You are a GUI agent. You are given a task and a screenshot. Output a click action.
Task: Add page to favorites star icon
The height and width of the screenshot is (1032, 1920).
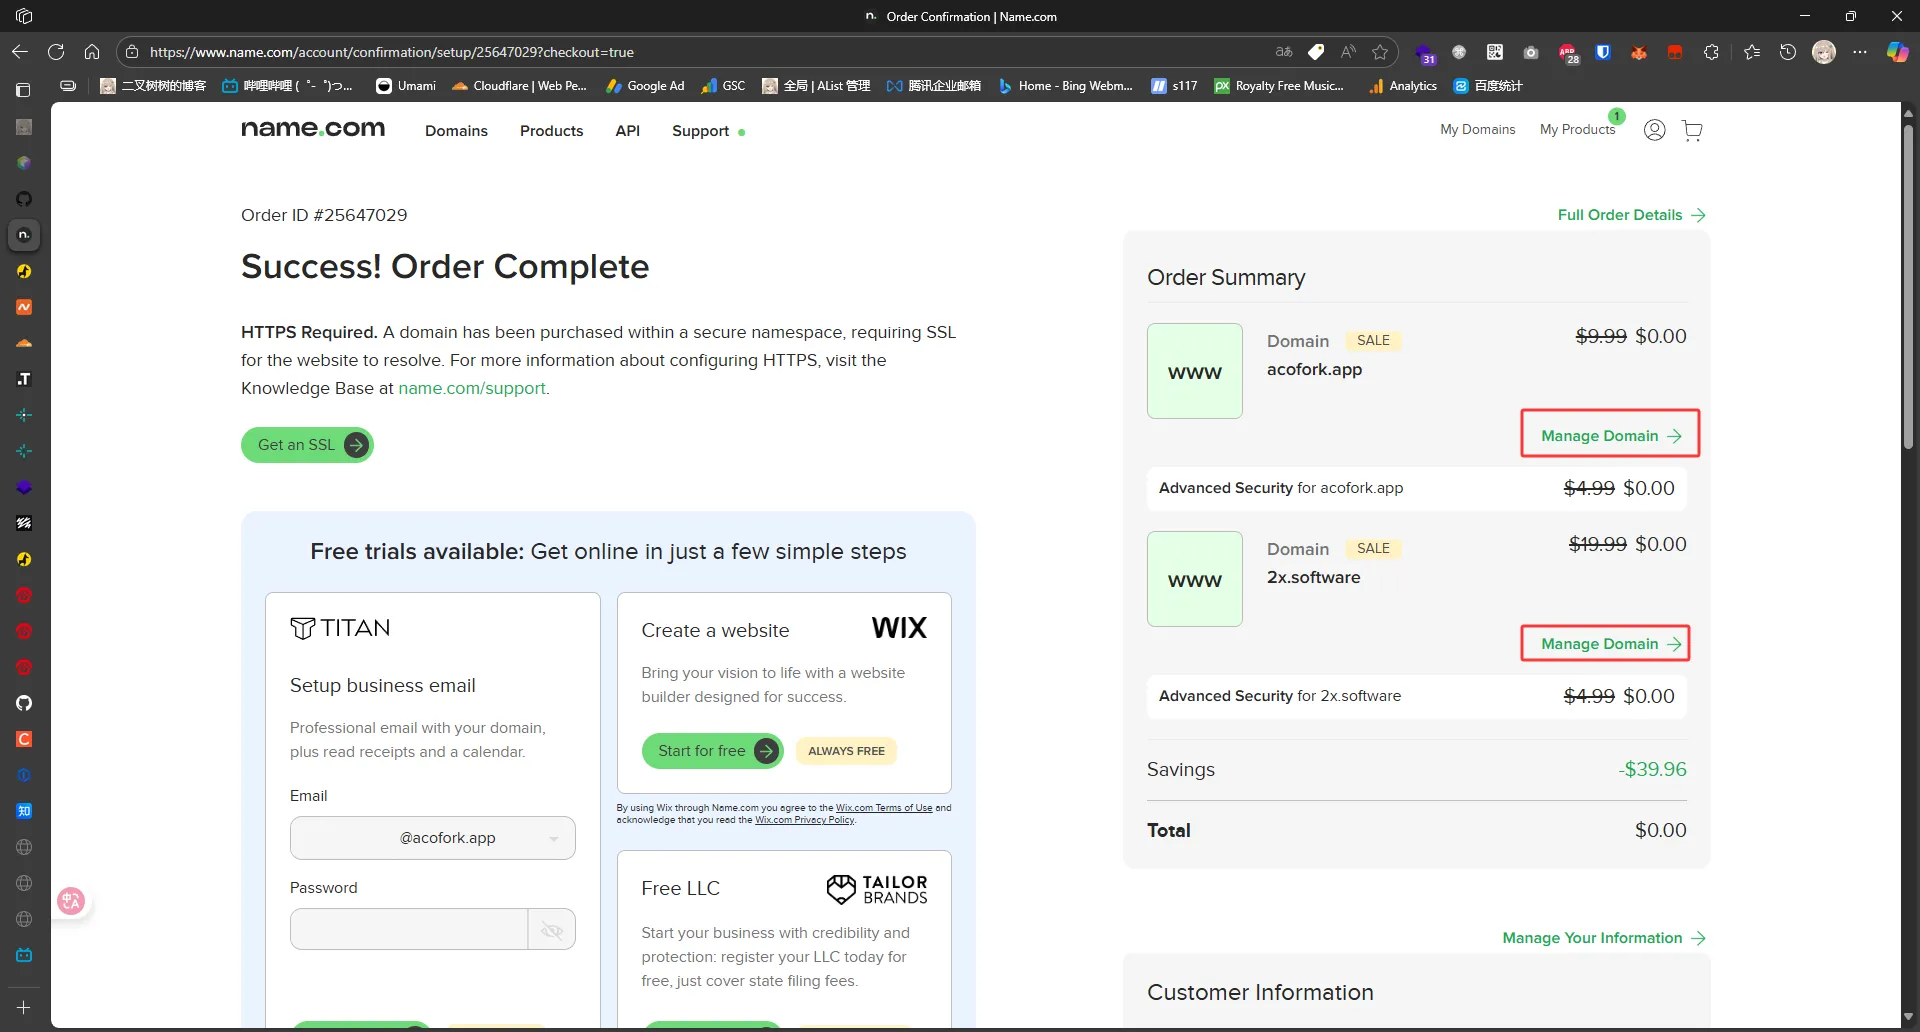(1380, 52)
